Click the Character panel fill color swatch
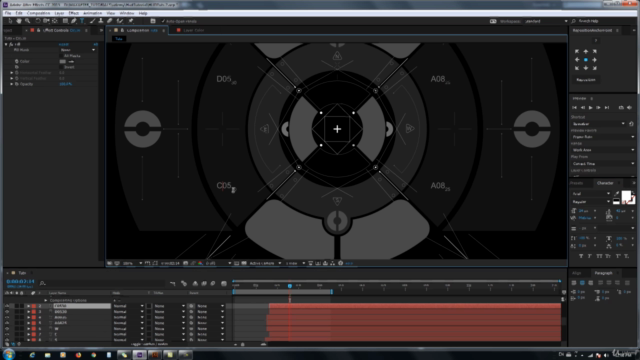 coord(626,196)
